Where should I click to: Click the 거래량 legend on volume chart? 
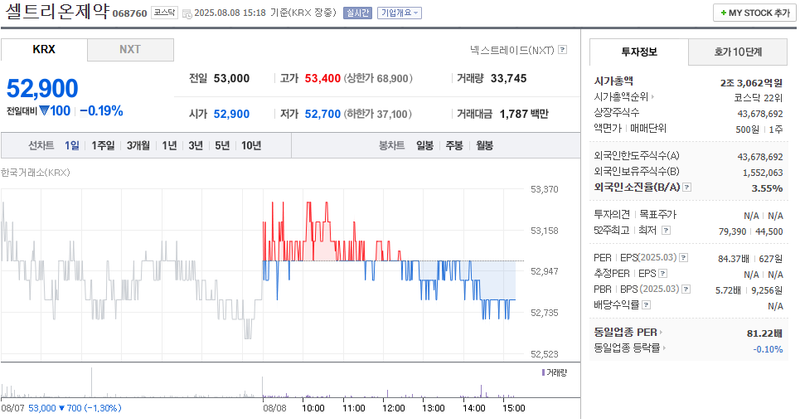554,373
